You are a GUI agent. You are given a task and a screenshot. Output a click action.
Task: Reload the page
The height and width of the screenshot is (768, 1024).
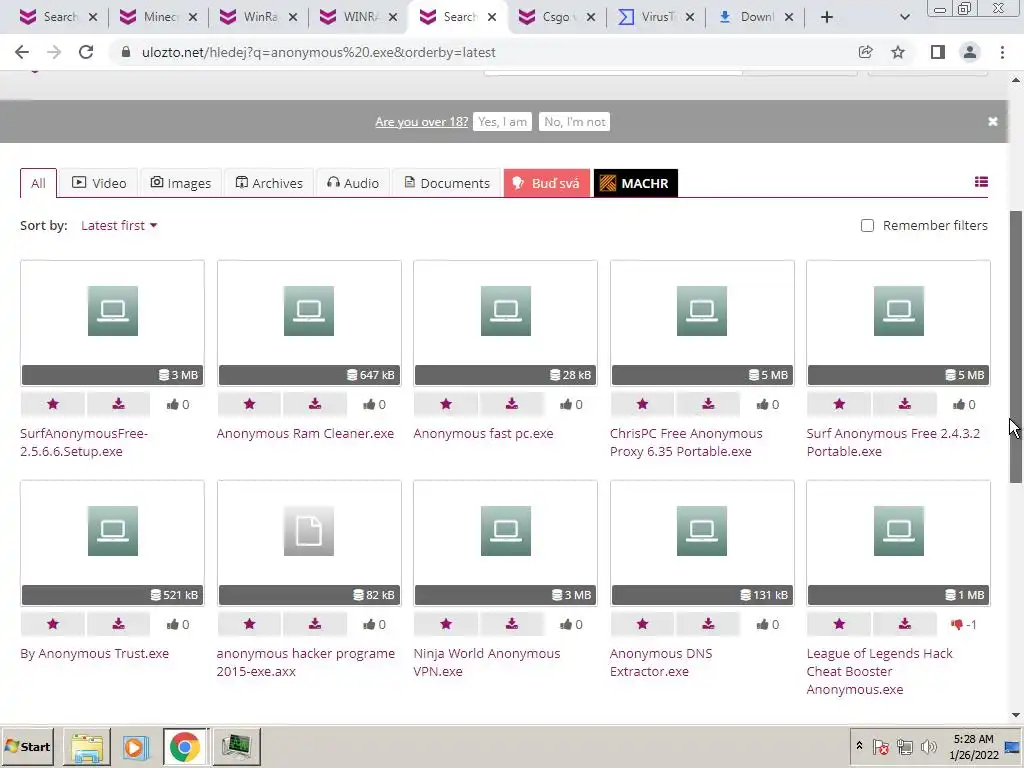pyautogui.click(x=86, y=52)
